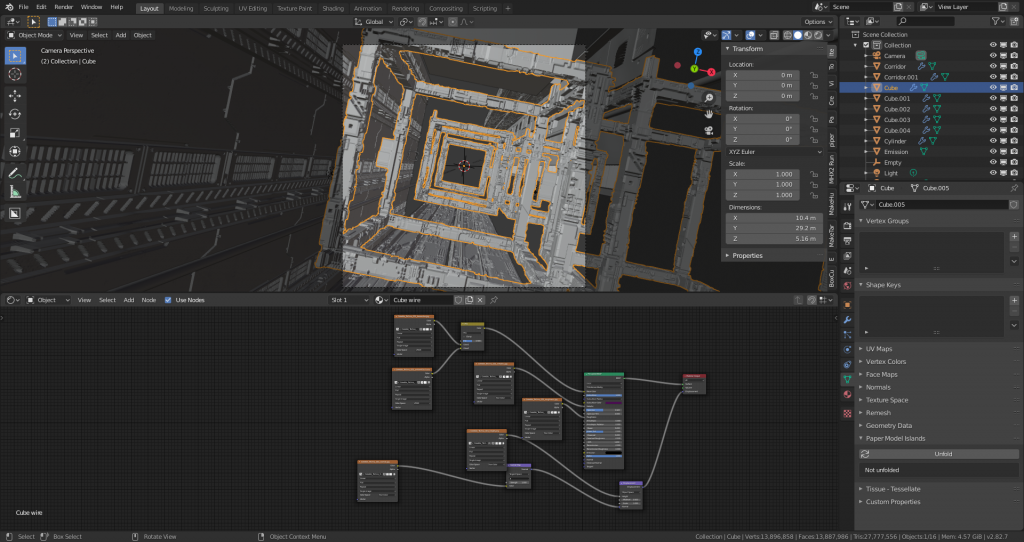Disable Light in renders via camera icon

1014,173
